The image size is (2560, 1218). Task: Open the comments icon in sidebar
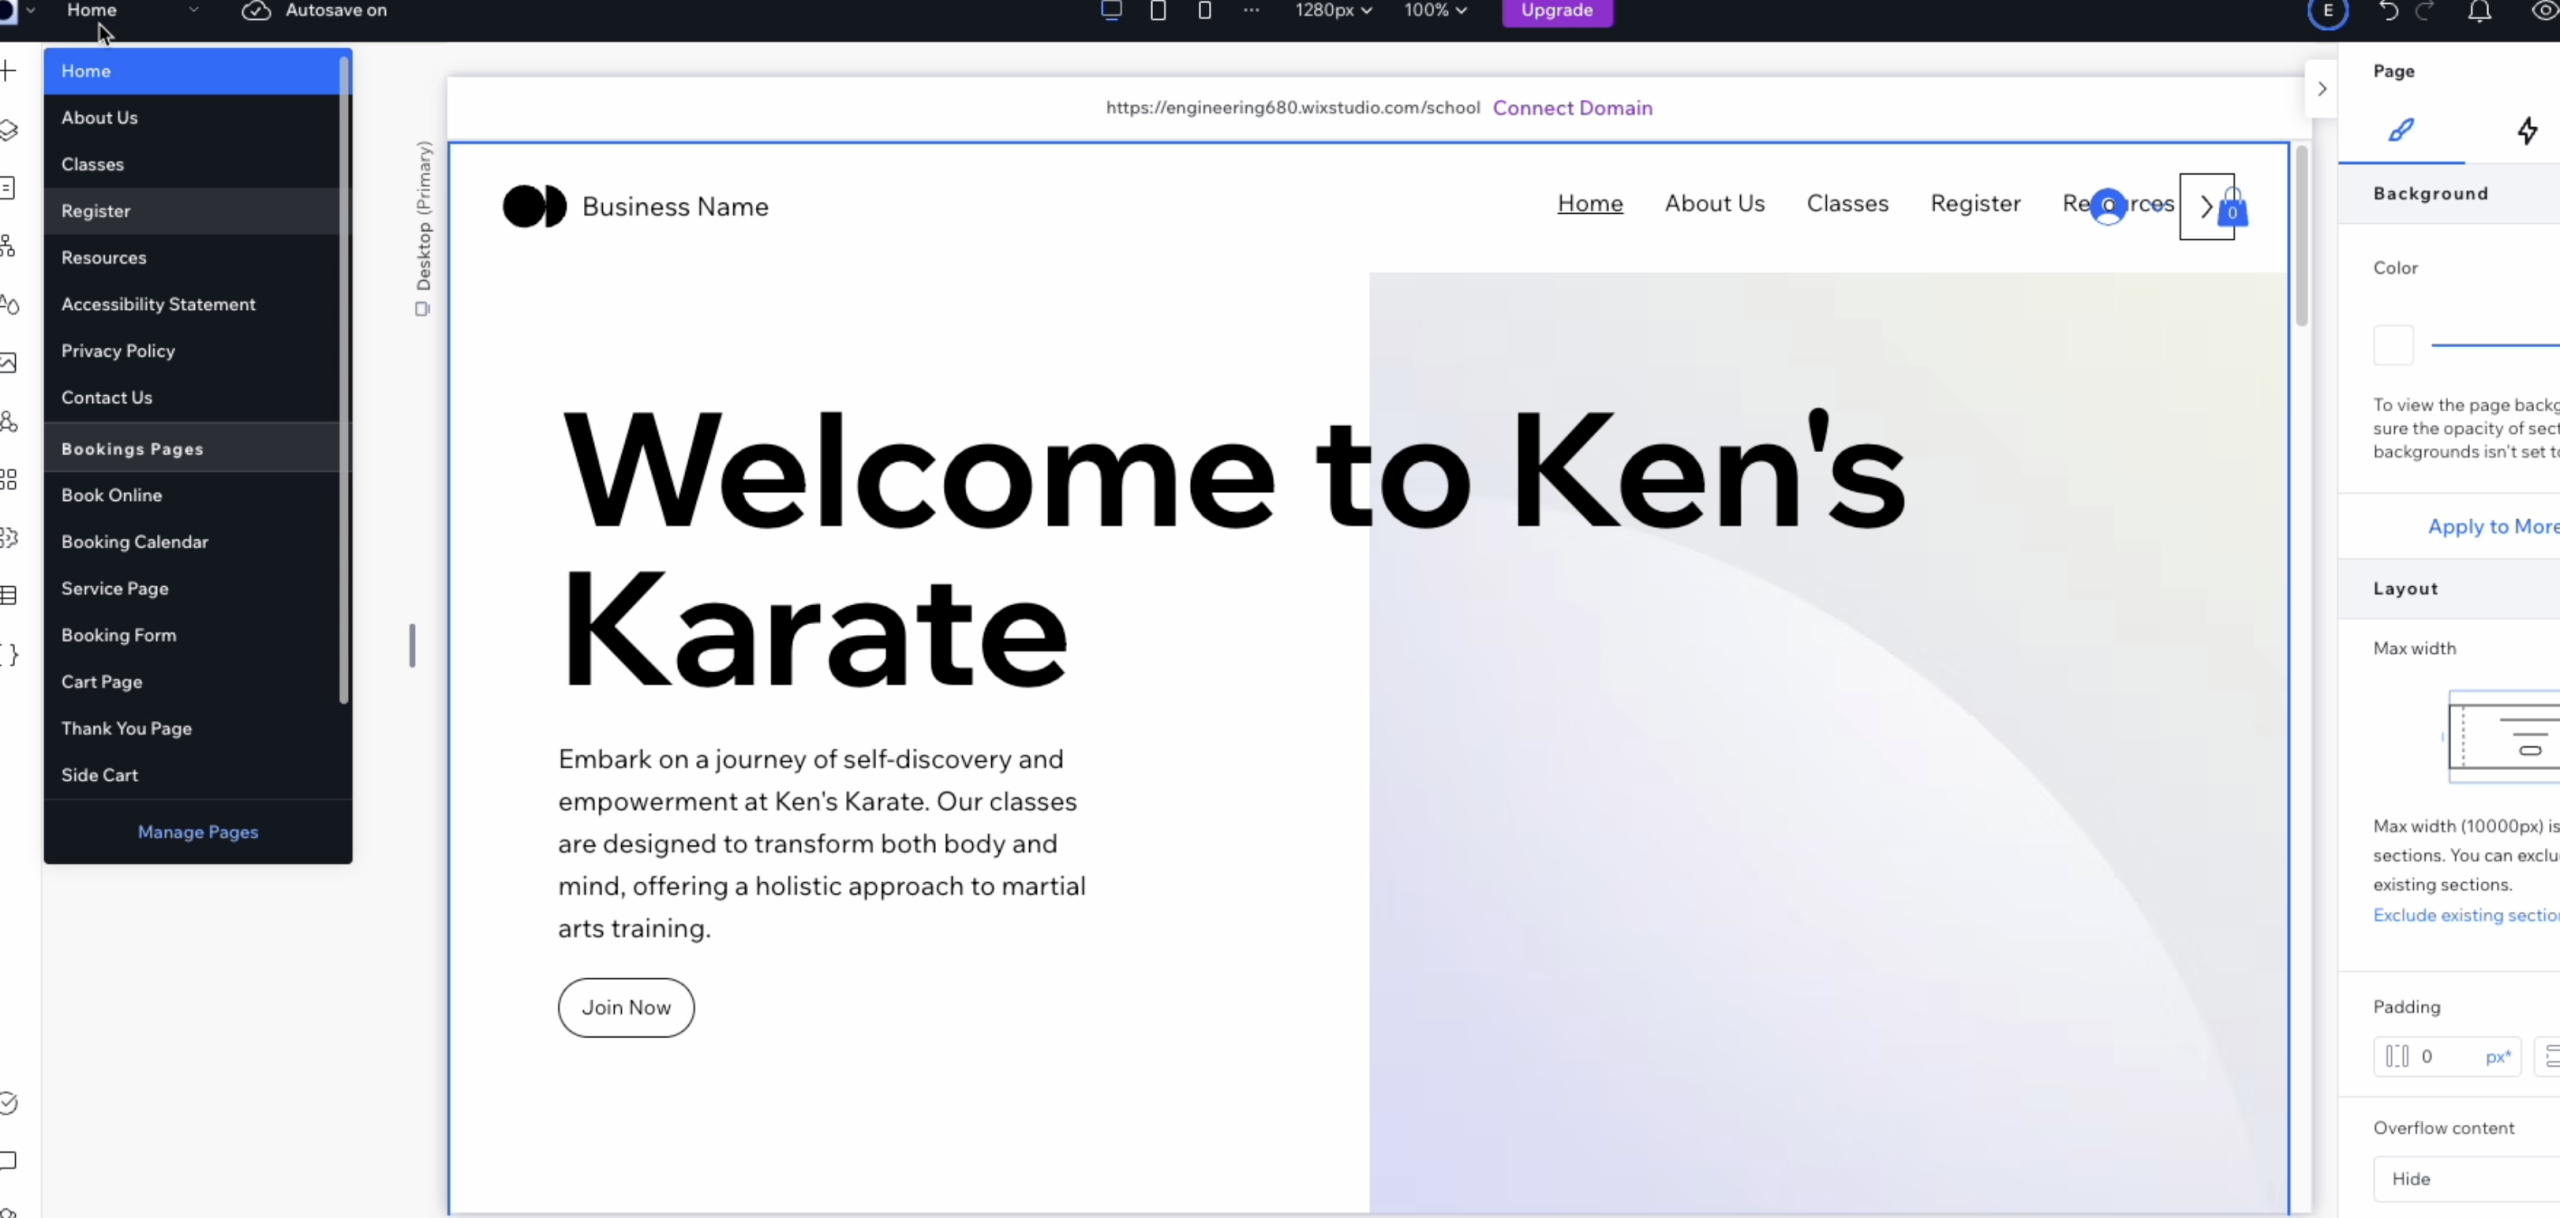coord(8,1161)
